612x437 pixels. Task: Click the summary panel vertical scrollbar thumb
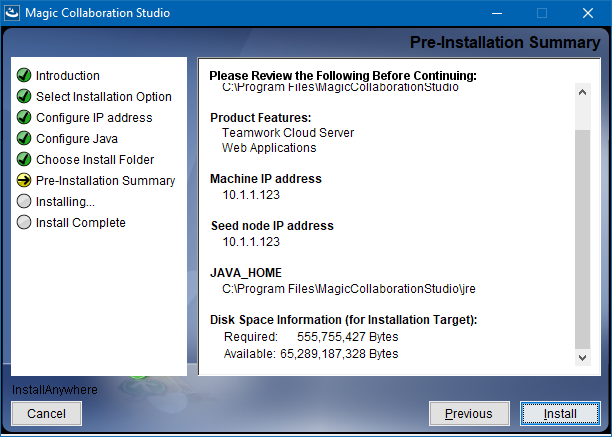(583, 239)
